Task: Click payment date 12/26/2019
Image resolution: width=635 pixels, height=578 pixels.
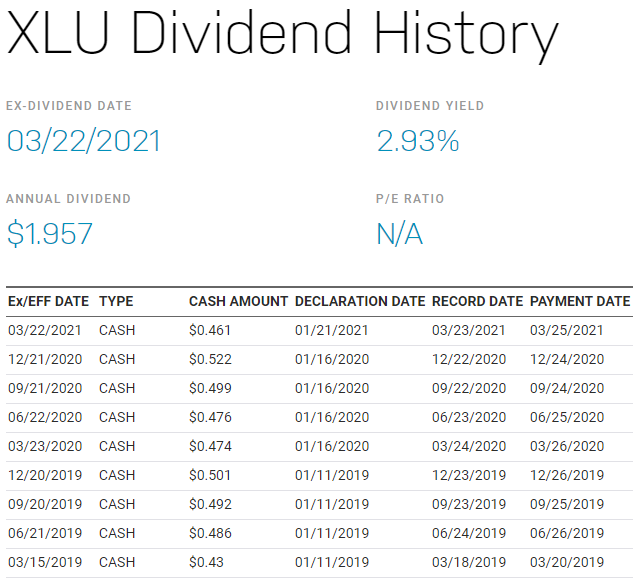Action: 567,475
